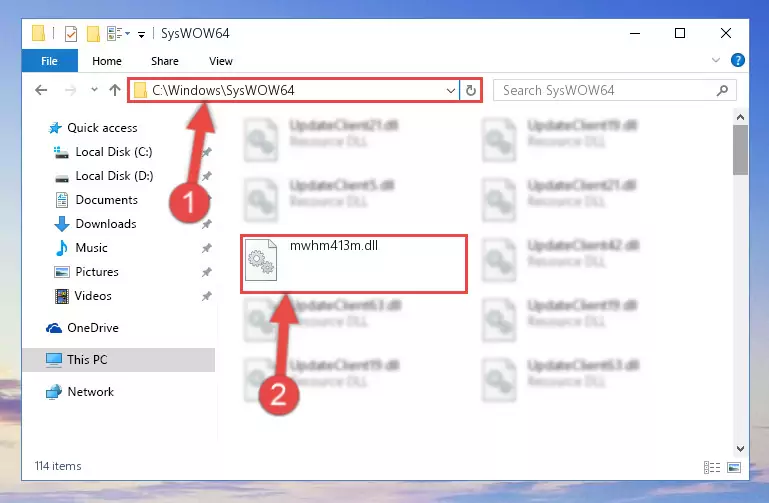Click the scrollbar down arrow

pos(740,449)
